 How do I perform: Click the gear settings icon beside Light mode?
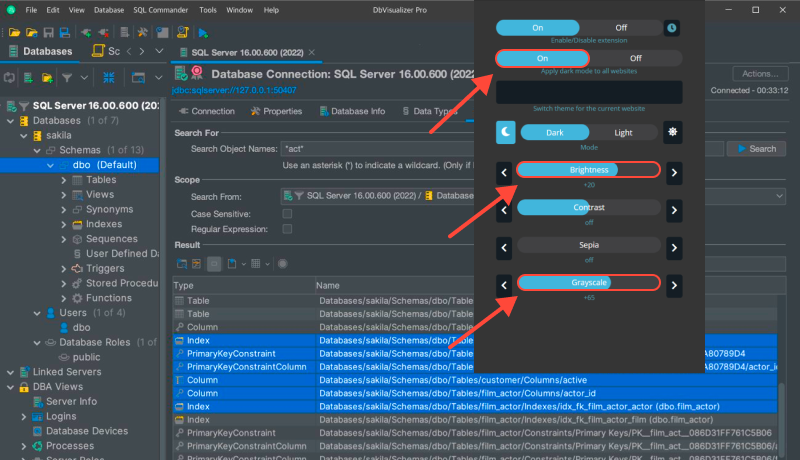(673, 132)
